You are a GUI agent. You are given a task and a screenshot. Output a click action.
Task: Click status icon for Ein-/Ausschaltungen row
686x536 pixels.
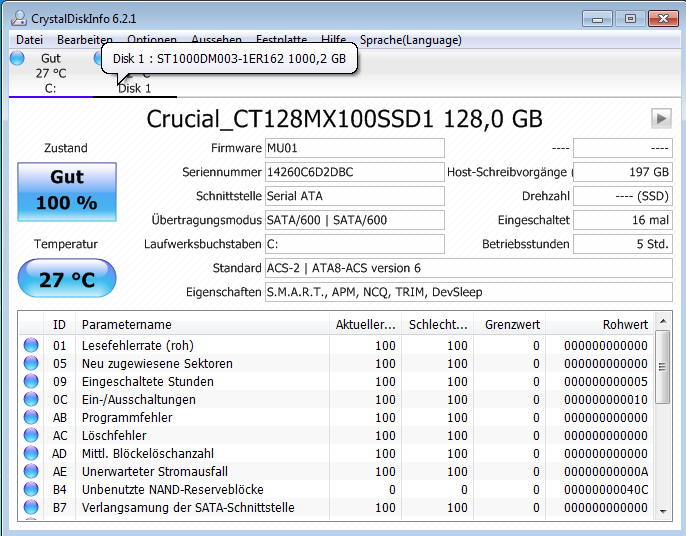(31, 399)
